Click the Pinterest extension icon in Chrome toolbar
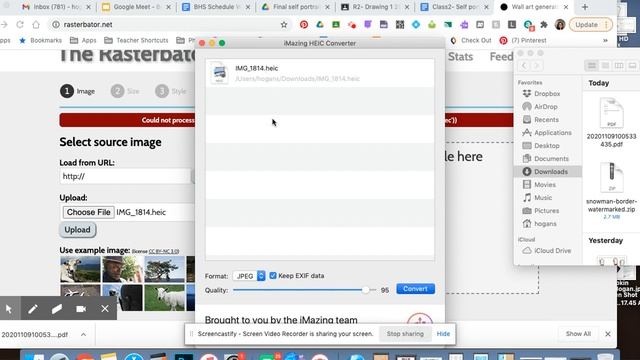 click(x=304, y=24)
